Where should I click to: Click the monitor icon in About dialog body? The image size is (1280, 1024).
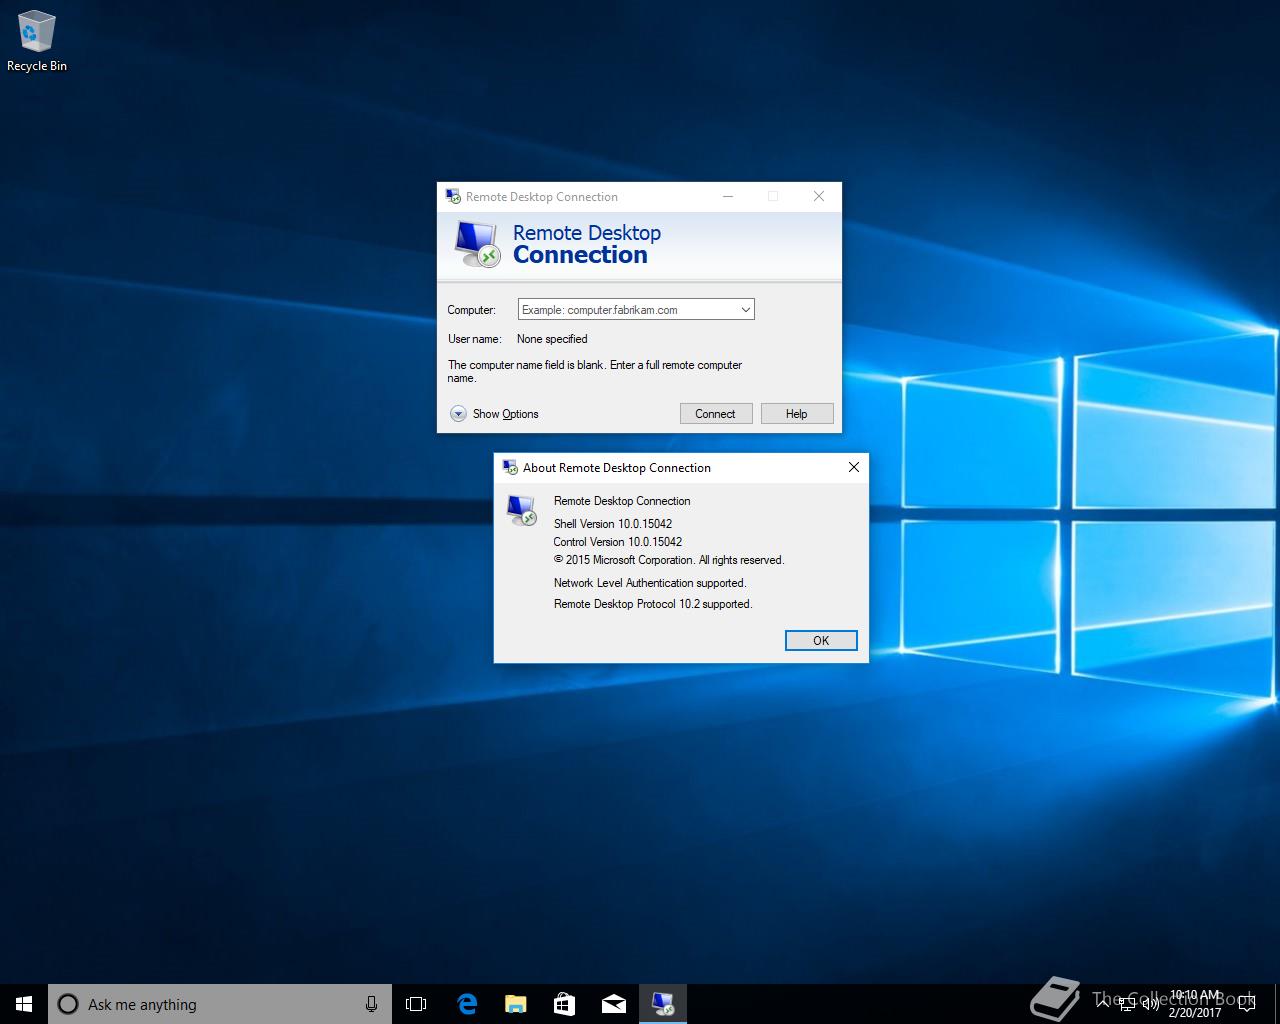[521, 510]
